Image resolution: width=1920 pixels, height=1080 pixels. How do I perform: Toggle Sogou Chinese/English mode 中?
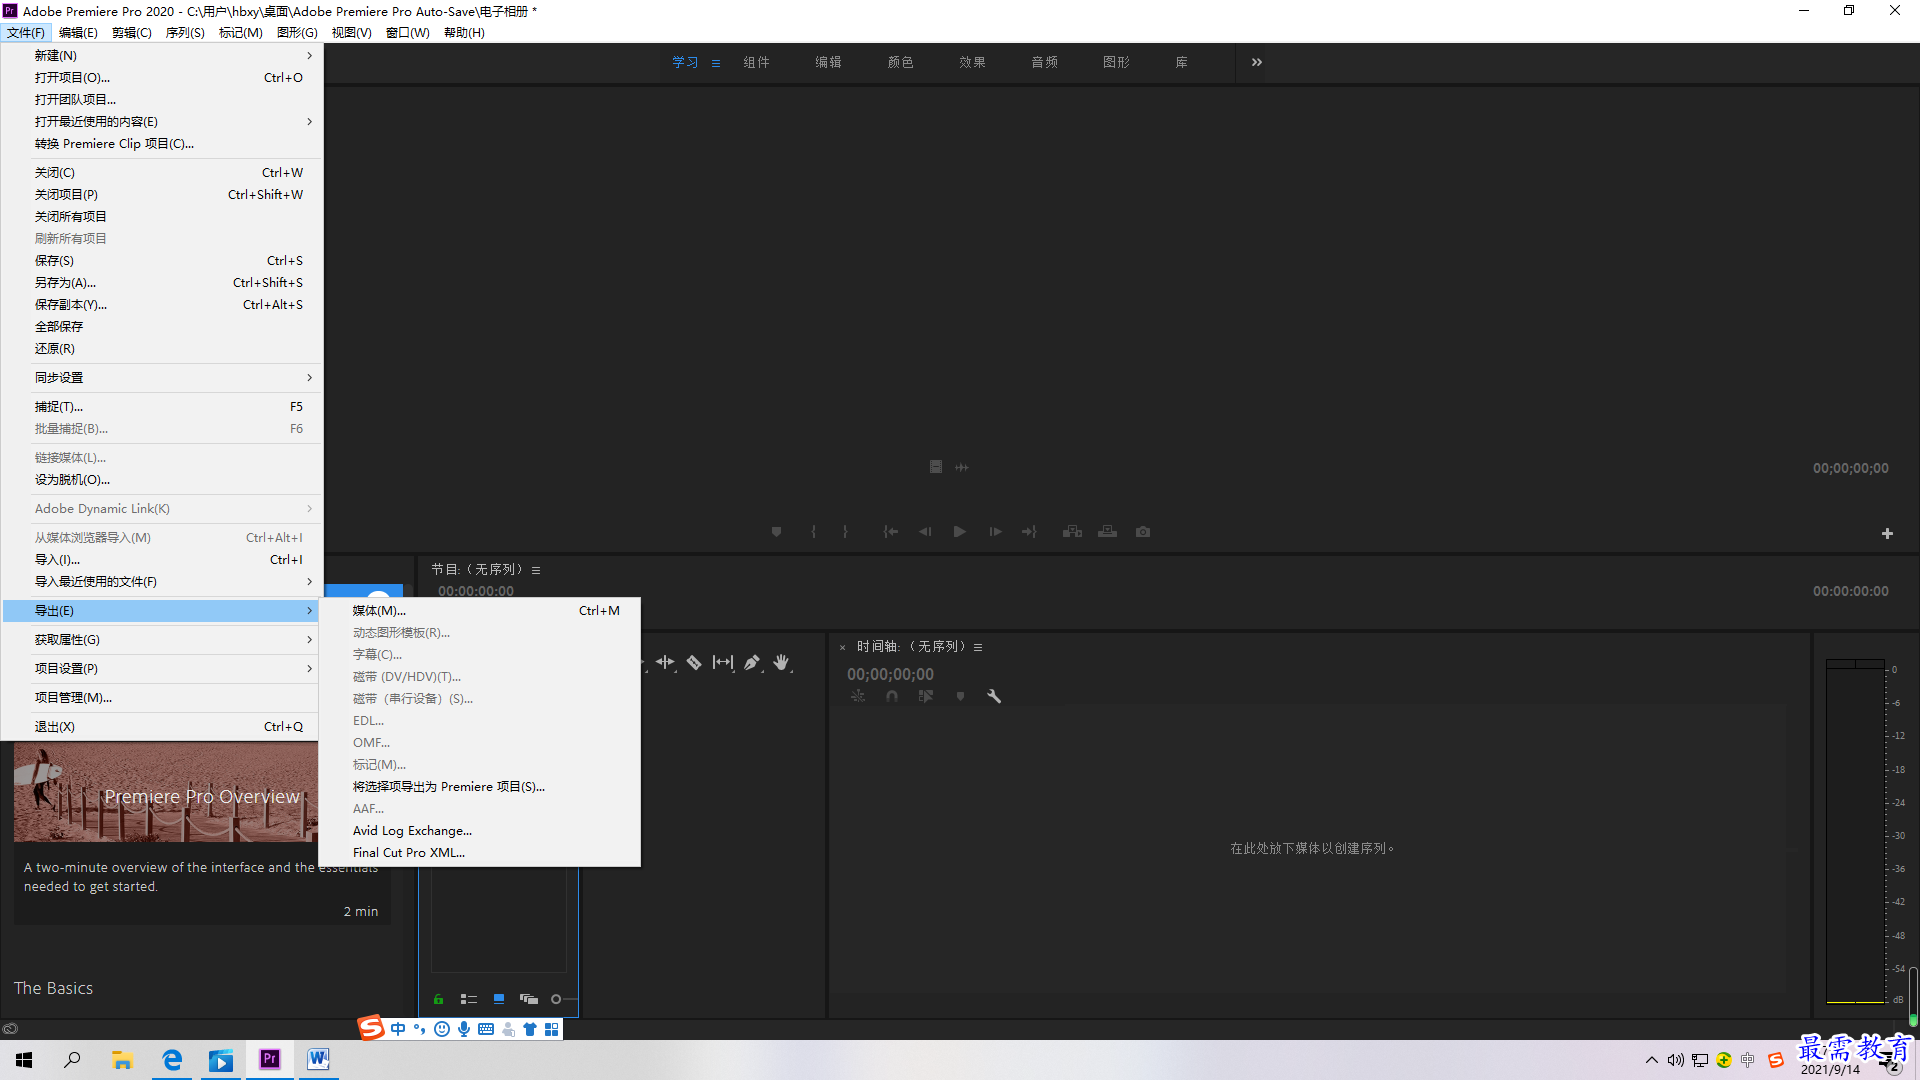398,1029
